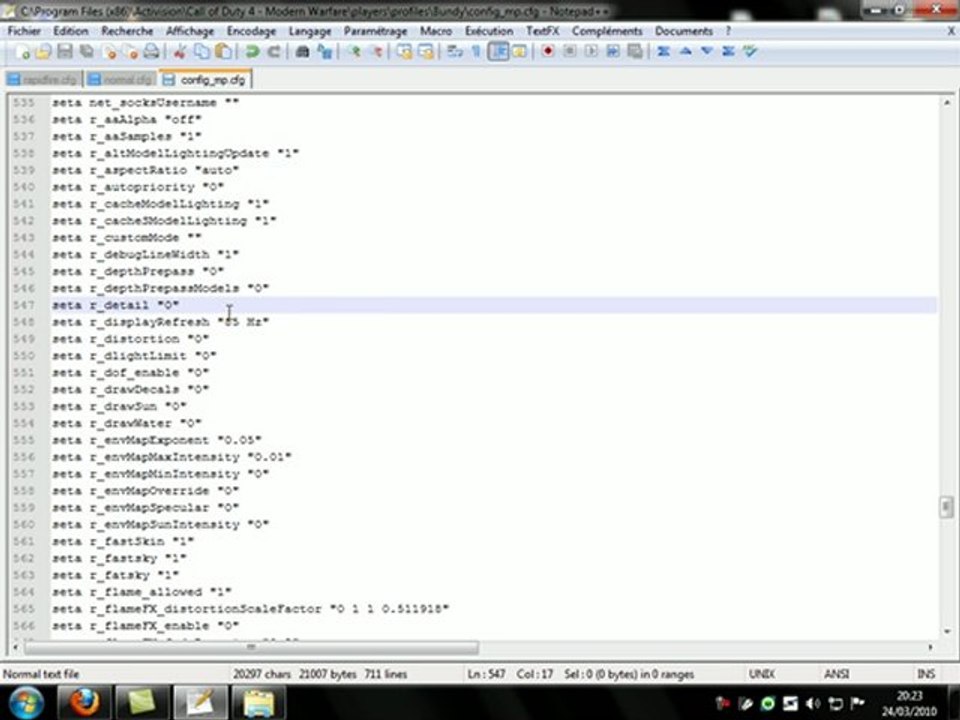Click the ANSI encoding status field
The image size is (960, 720).
click(x=836, y=673)
